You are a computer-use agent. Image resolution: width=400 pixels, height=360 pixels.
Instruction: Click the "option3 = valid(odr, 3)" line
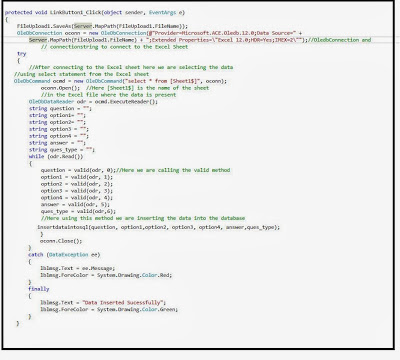coord(77,191)
